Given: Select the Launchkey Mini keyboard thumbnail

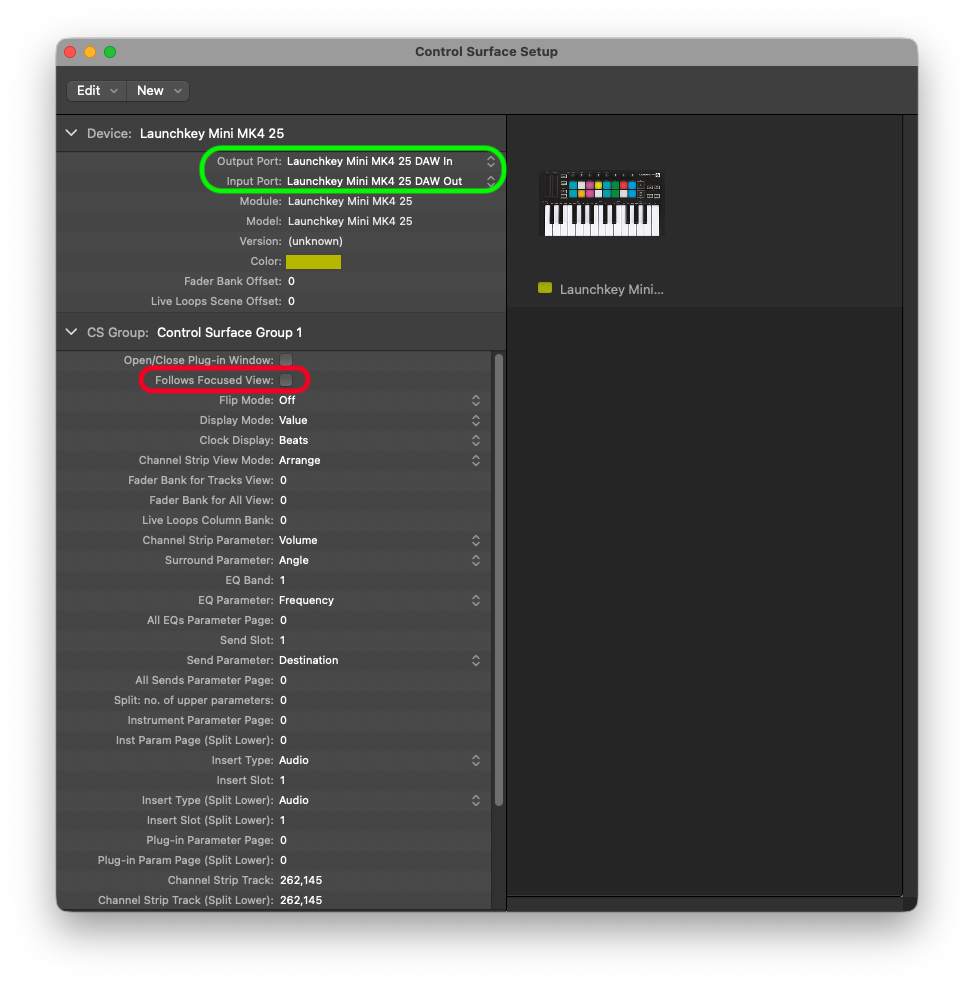Looking at the screenshot, I should point(602,204).
